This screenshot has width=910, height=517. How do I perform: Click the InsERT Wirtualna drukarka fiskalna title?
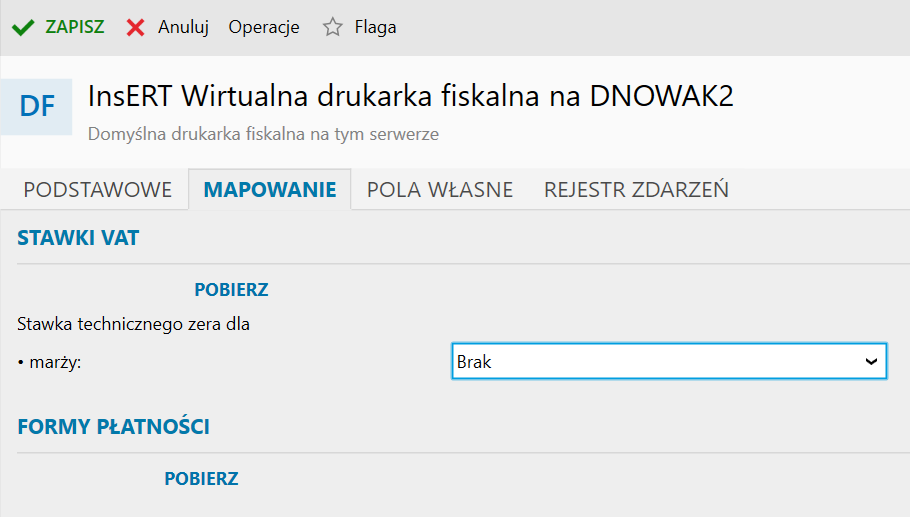(x=411, y=96)
